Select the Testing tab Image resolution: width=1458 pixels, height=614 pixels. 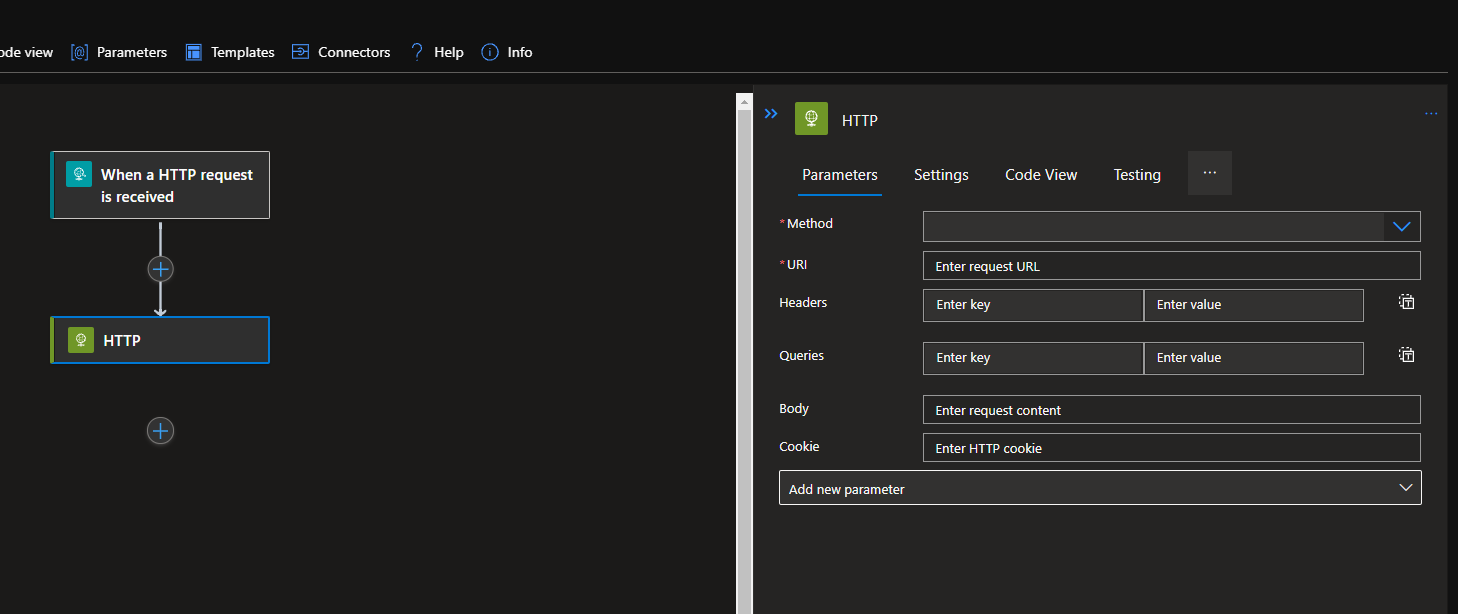pyautogui.click(x=1136, y=174)
